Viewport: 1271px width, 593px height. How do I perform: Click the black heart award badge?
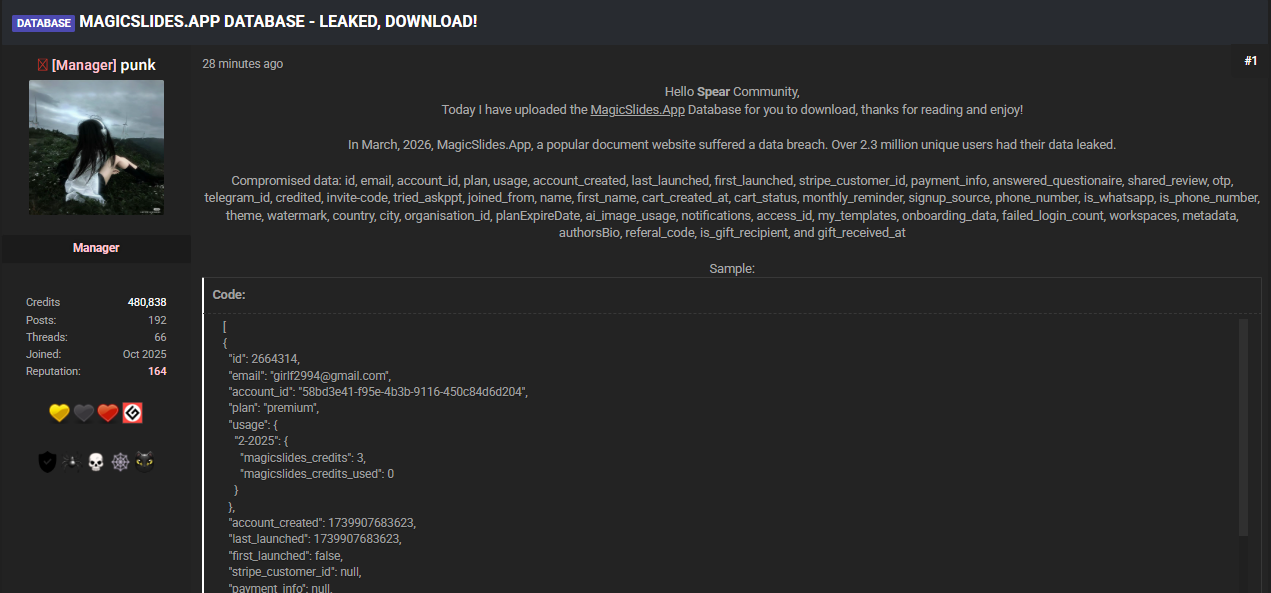[x=84, y=414]
